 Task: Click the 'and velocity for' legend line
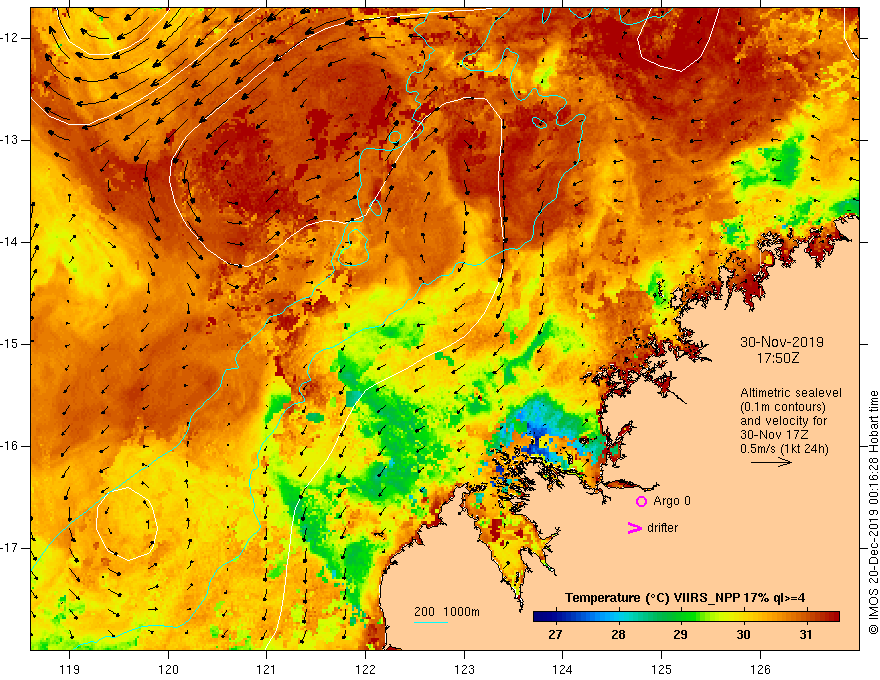pyautogui.click(x=783, y=421)
